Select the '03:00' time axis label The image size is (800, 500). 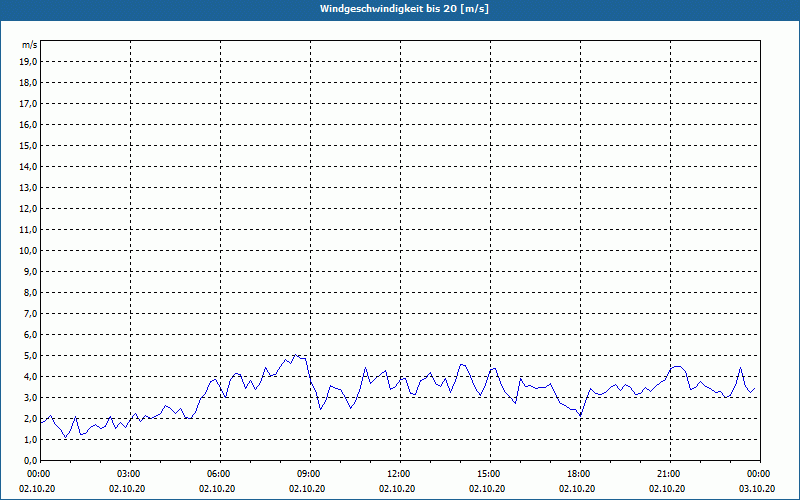tap(131, 474)
